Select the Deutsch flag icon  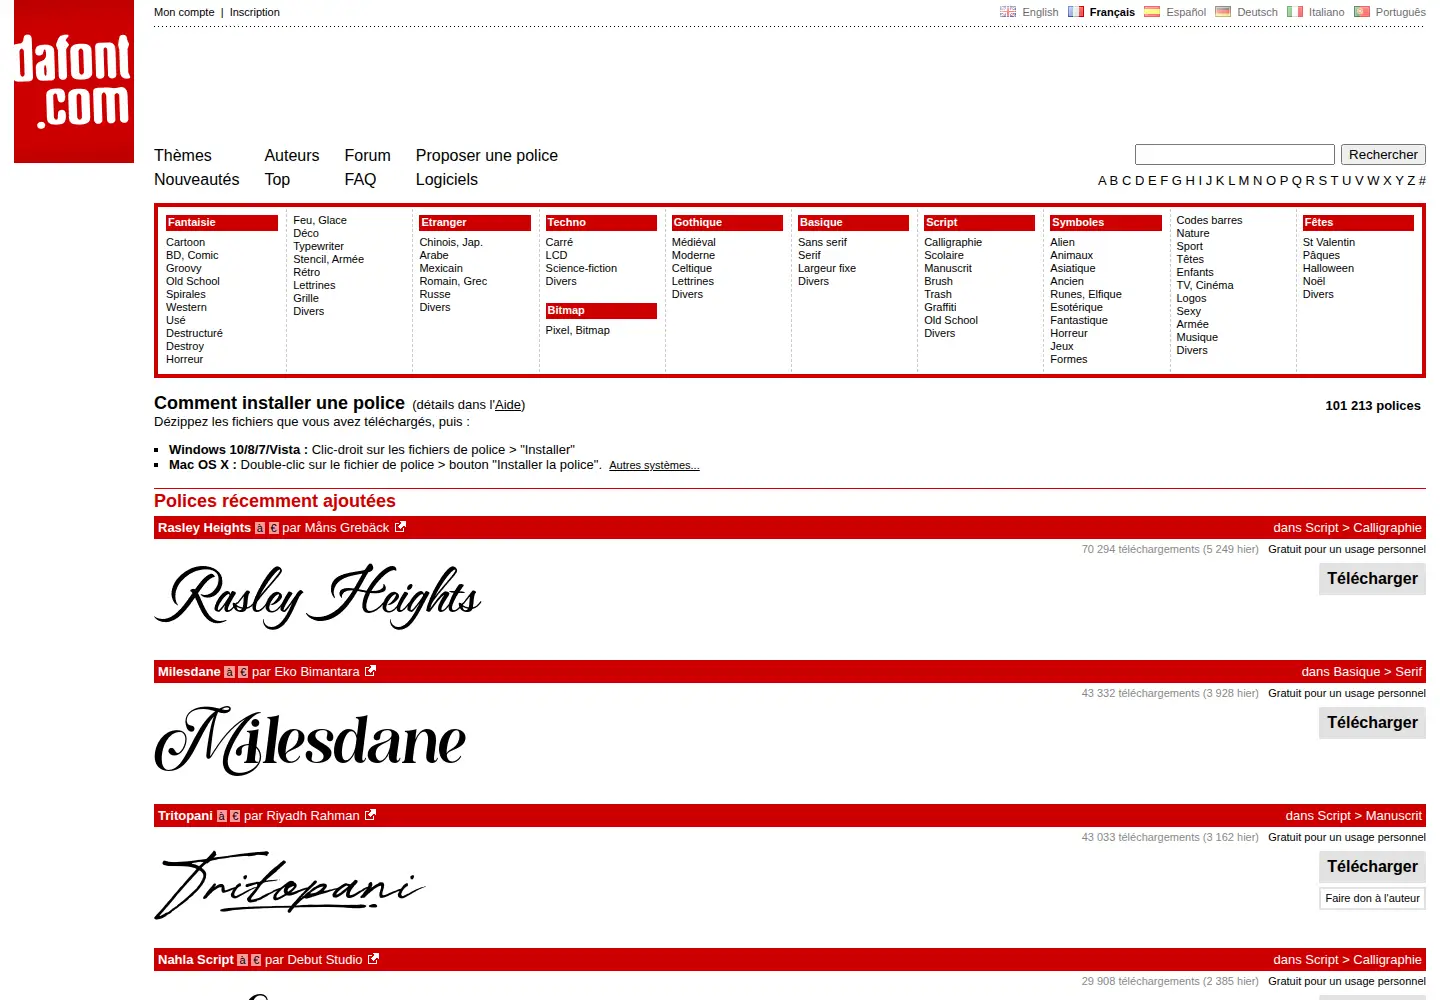point(1223,12)
